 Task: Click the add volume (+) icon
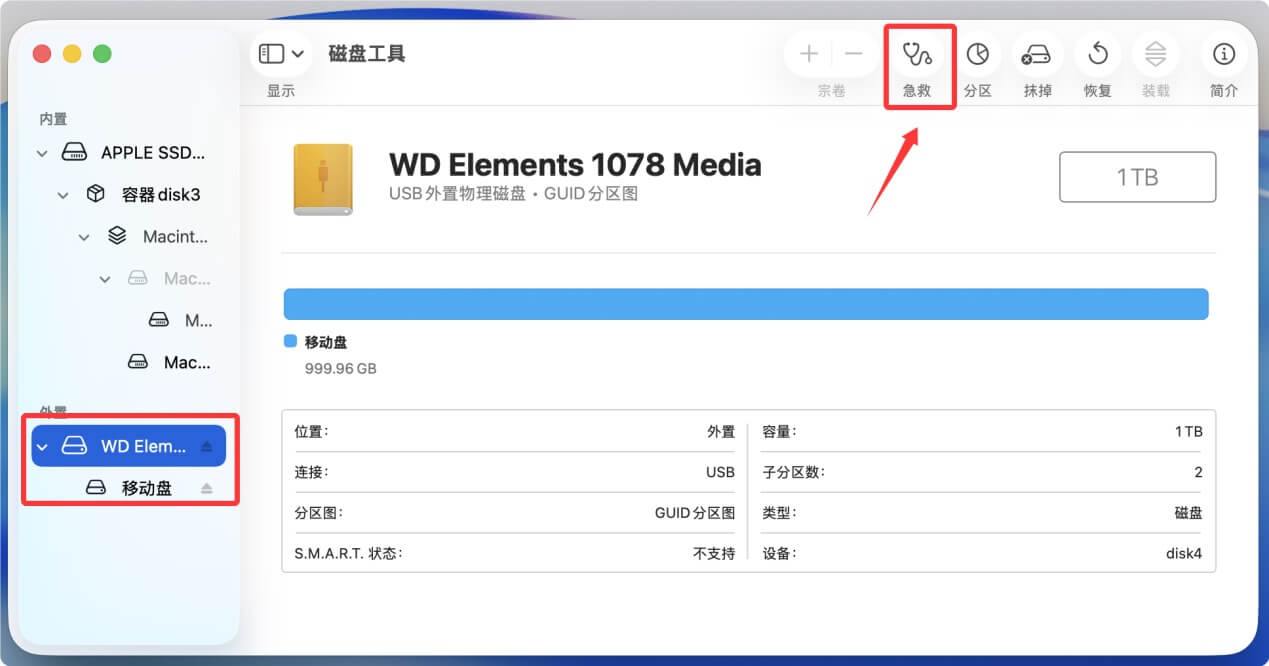pyautogui.click(x=808, y=54)
